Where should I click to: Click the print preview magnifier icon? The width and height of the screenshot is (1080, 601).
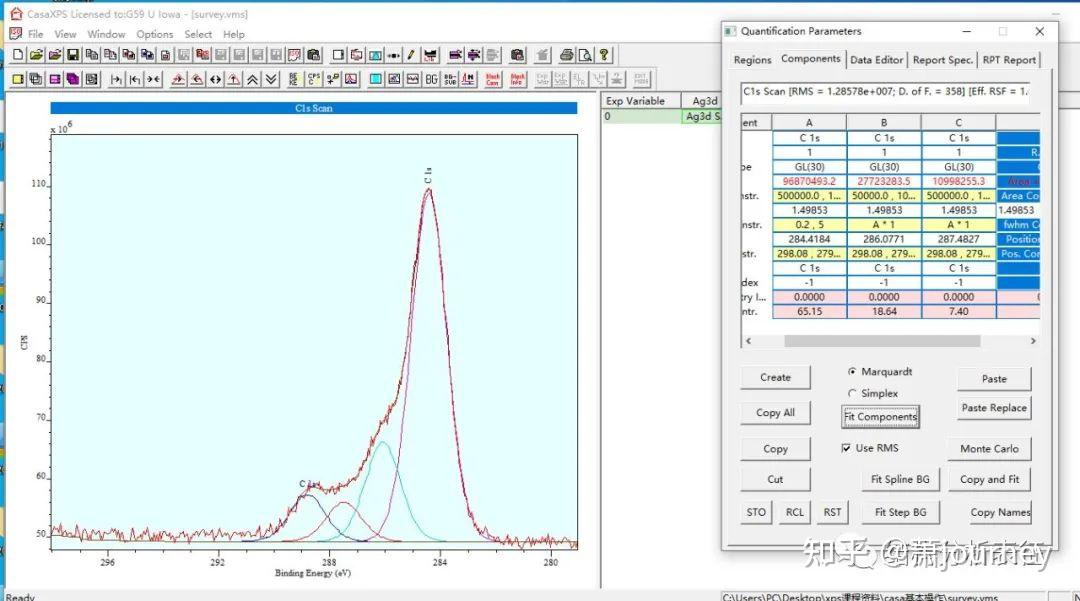coord(585,55)
